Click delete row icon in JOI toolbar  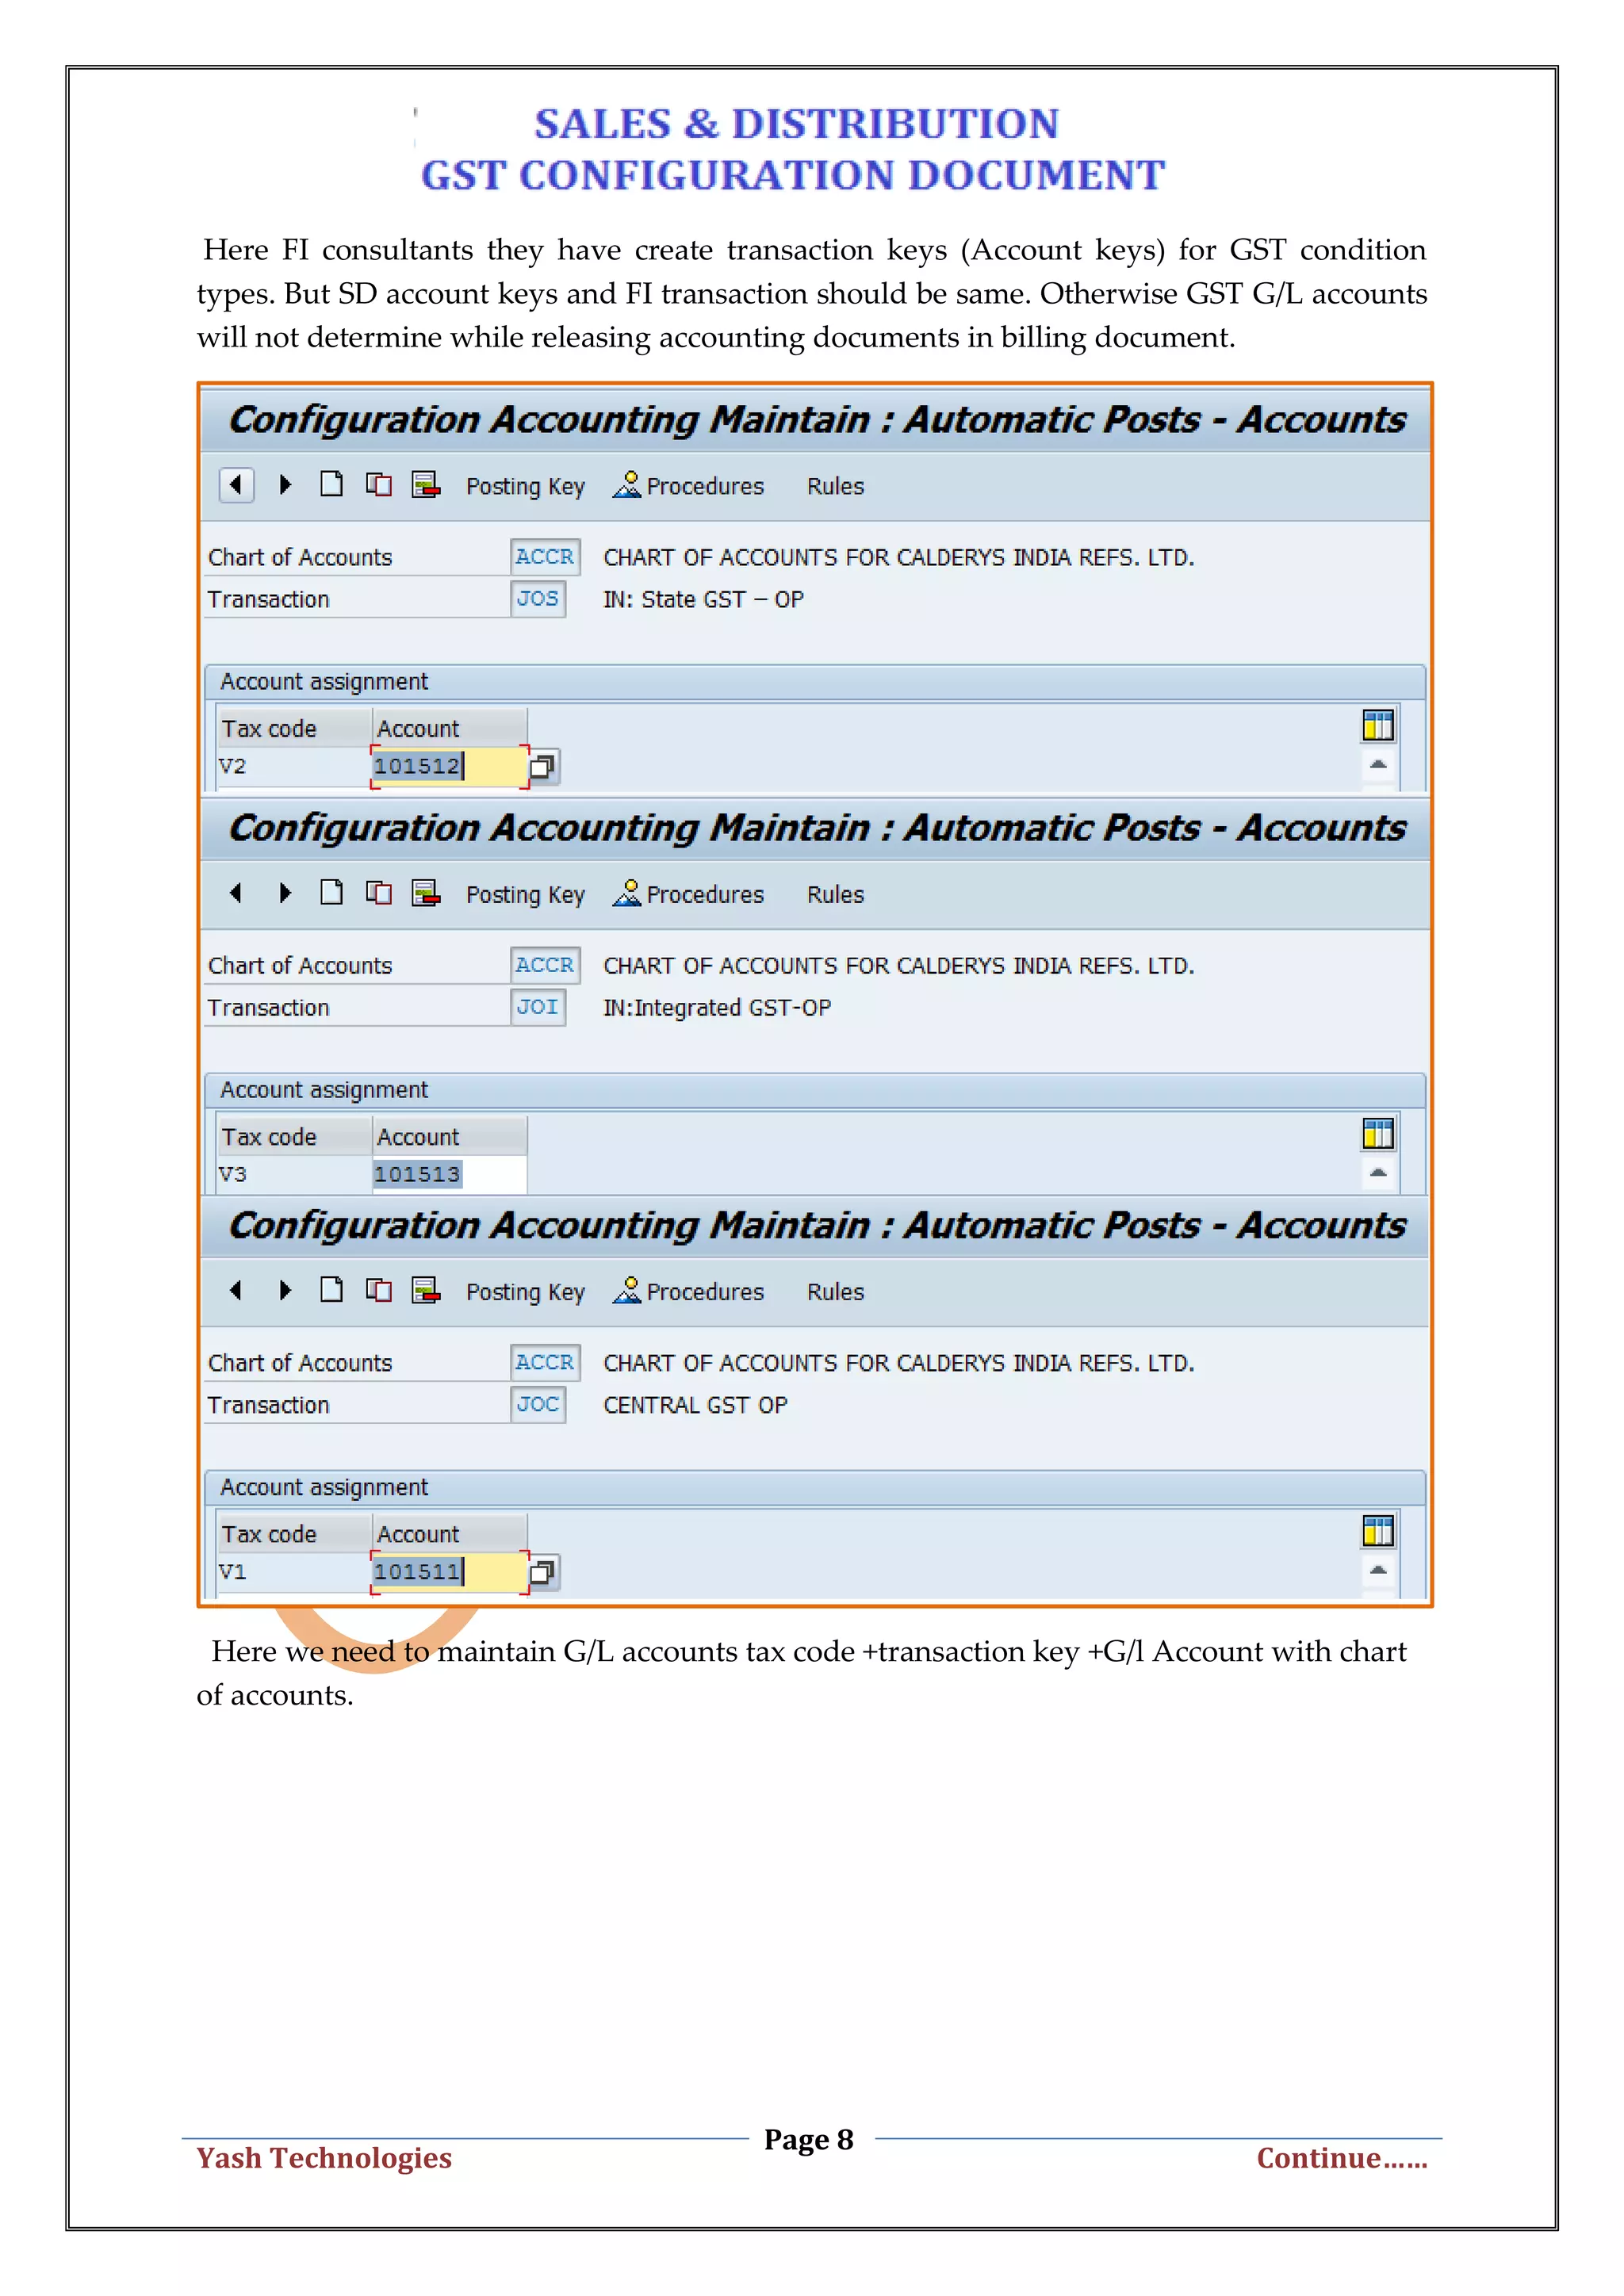point(426,893)
